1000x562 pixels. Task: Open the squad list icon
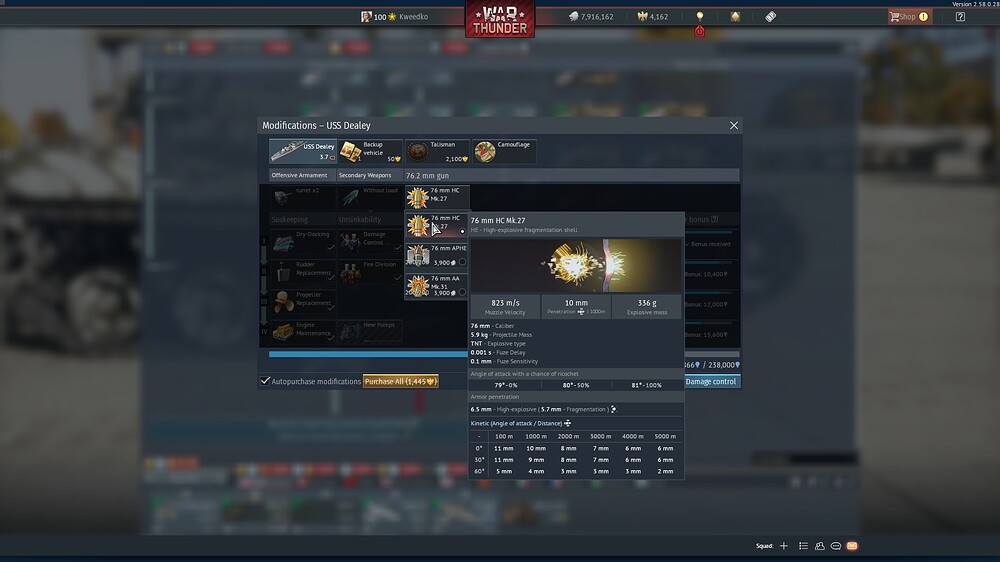pyautogui.click(x=804, y=546)
